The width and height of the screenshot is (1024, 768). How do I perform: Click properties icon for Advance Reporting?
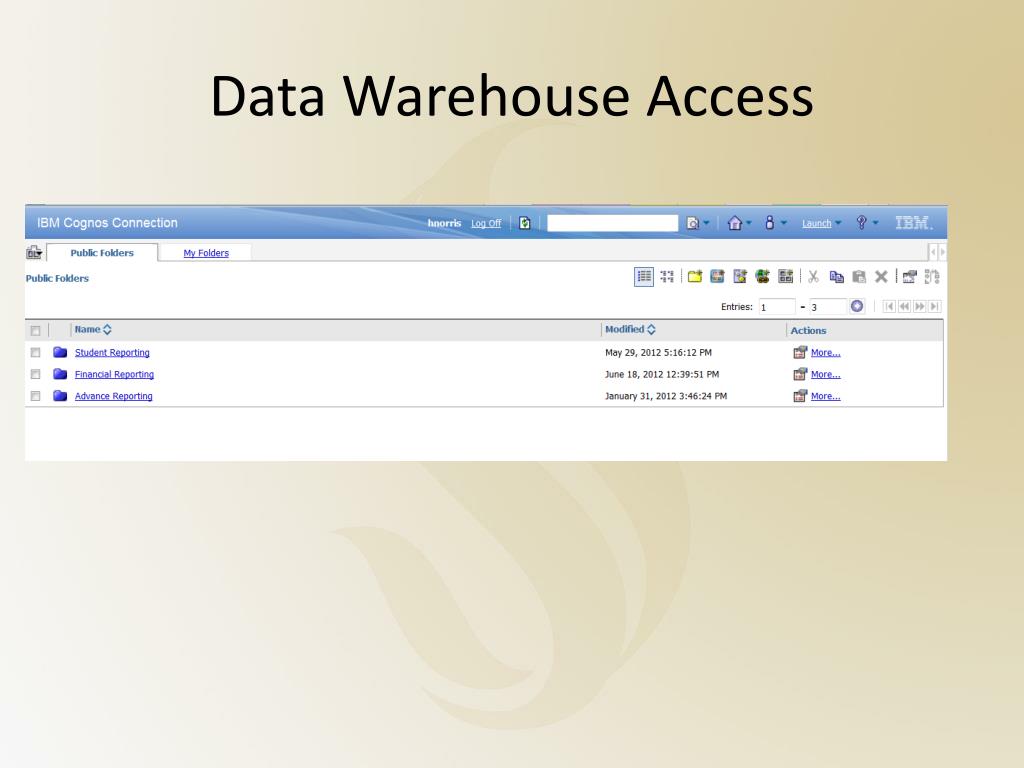point(800,396)
